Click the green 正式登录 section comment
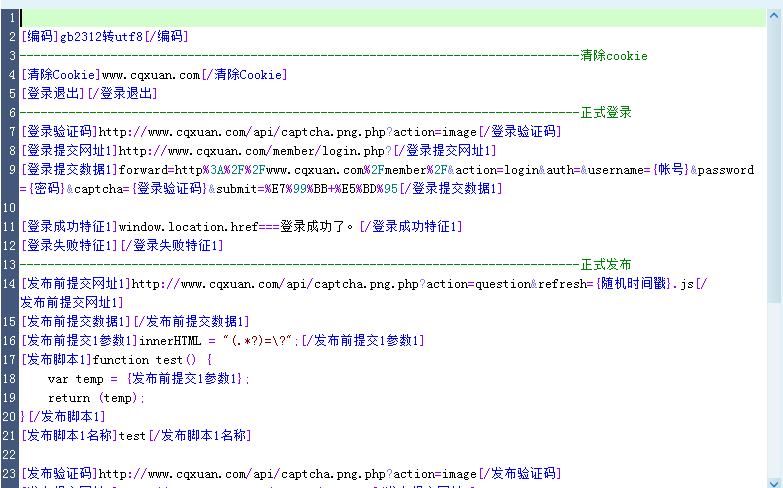Image resolution: width=783 pixels, height=488 pixels. [606, 113]
